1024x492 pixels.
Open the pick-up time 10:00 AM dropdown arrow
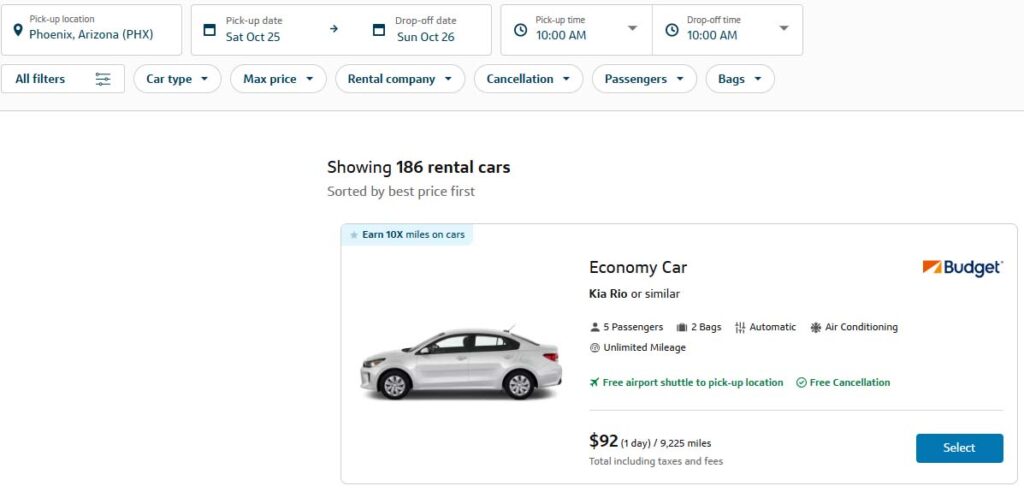point(632,29)
